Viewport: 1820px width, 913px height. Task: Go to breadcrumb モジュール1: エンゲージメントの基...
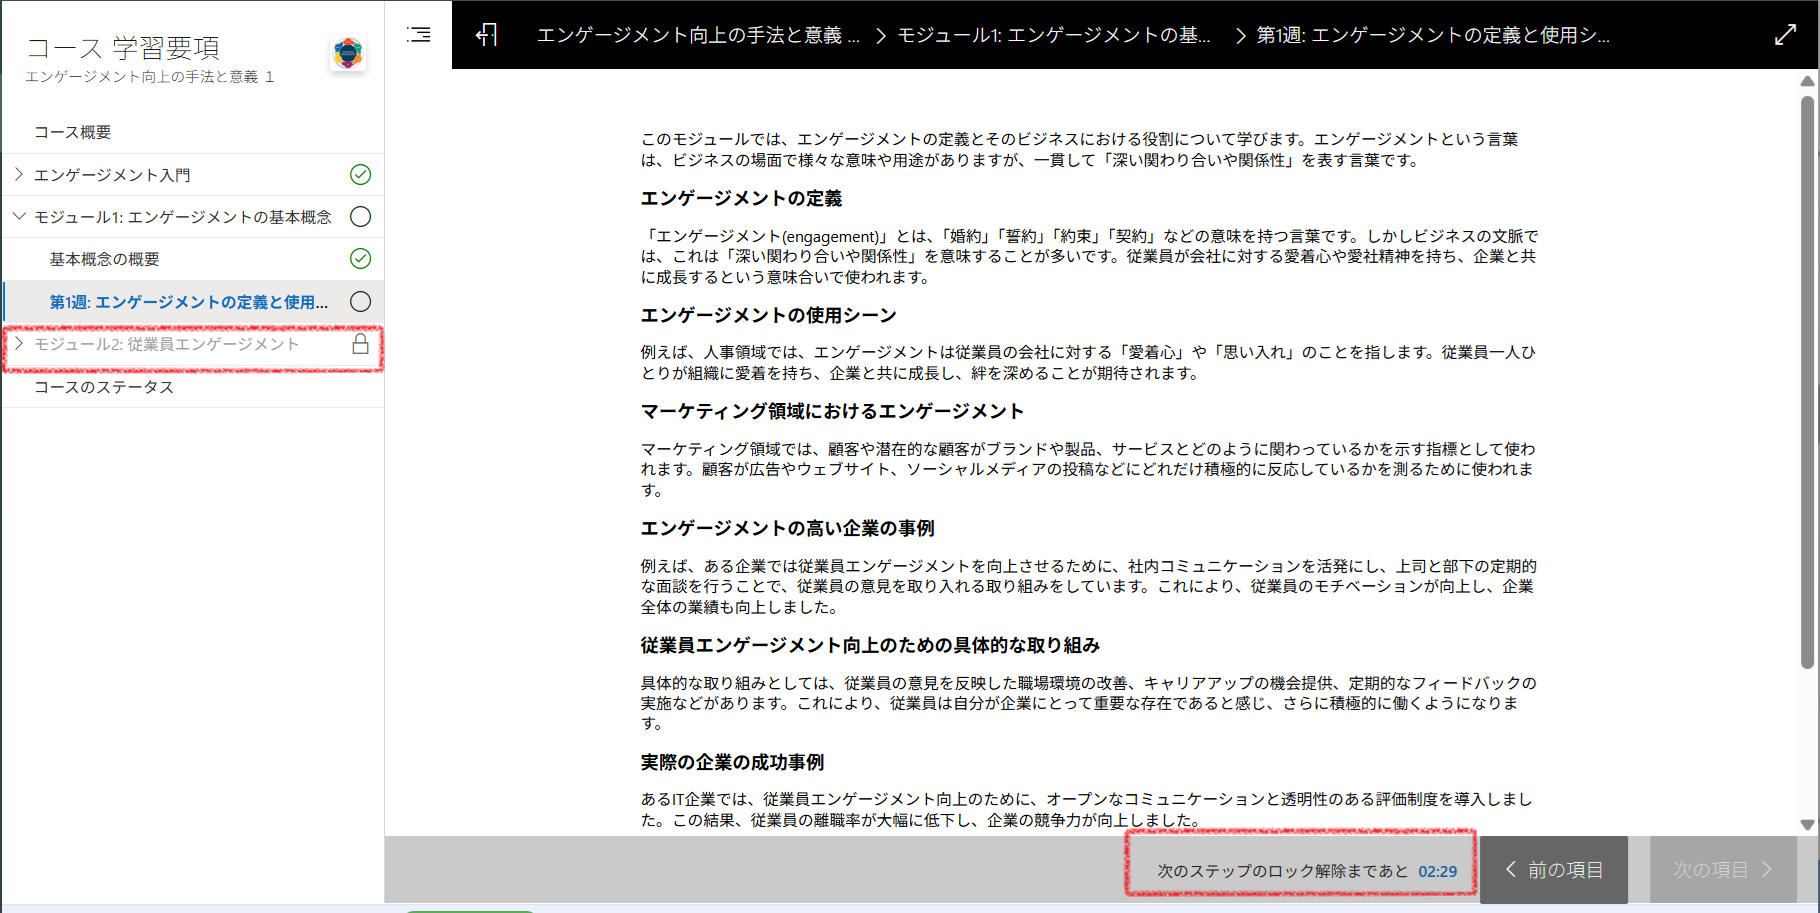[1054, 35]
